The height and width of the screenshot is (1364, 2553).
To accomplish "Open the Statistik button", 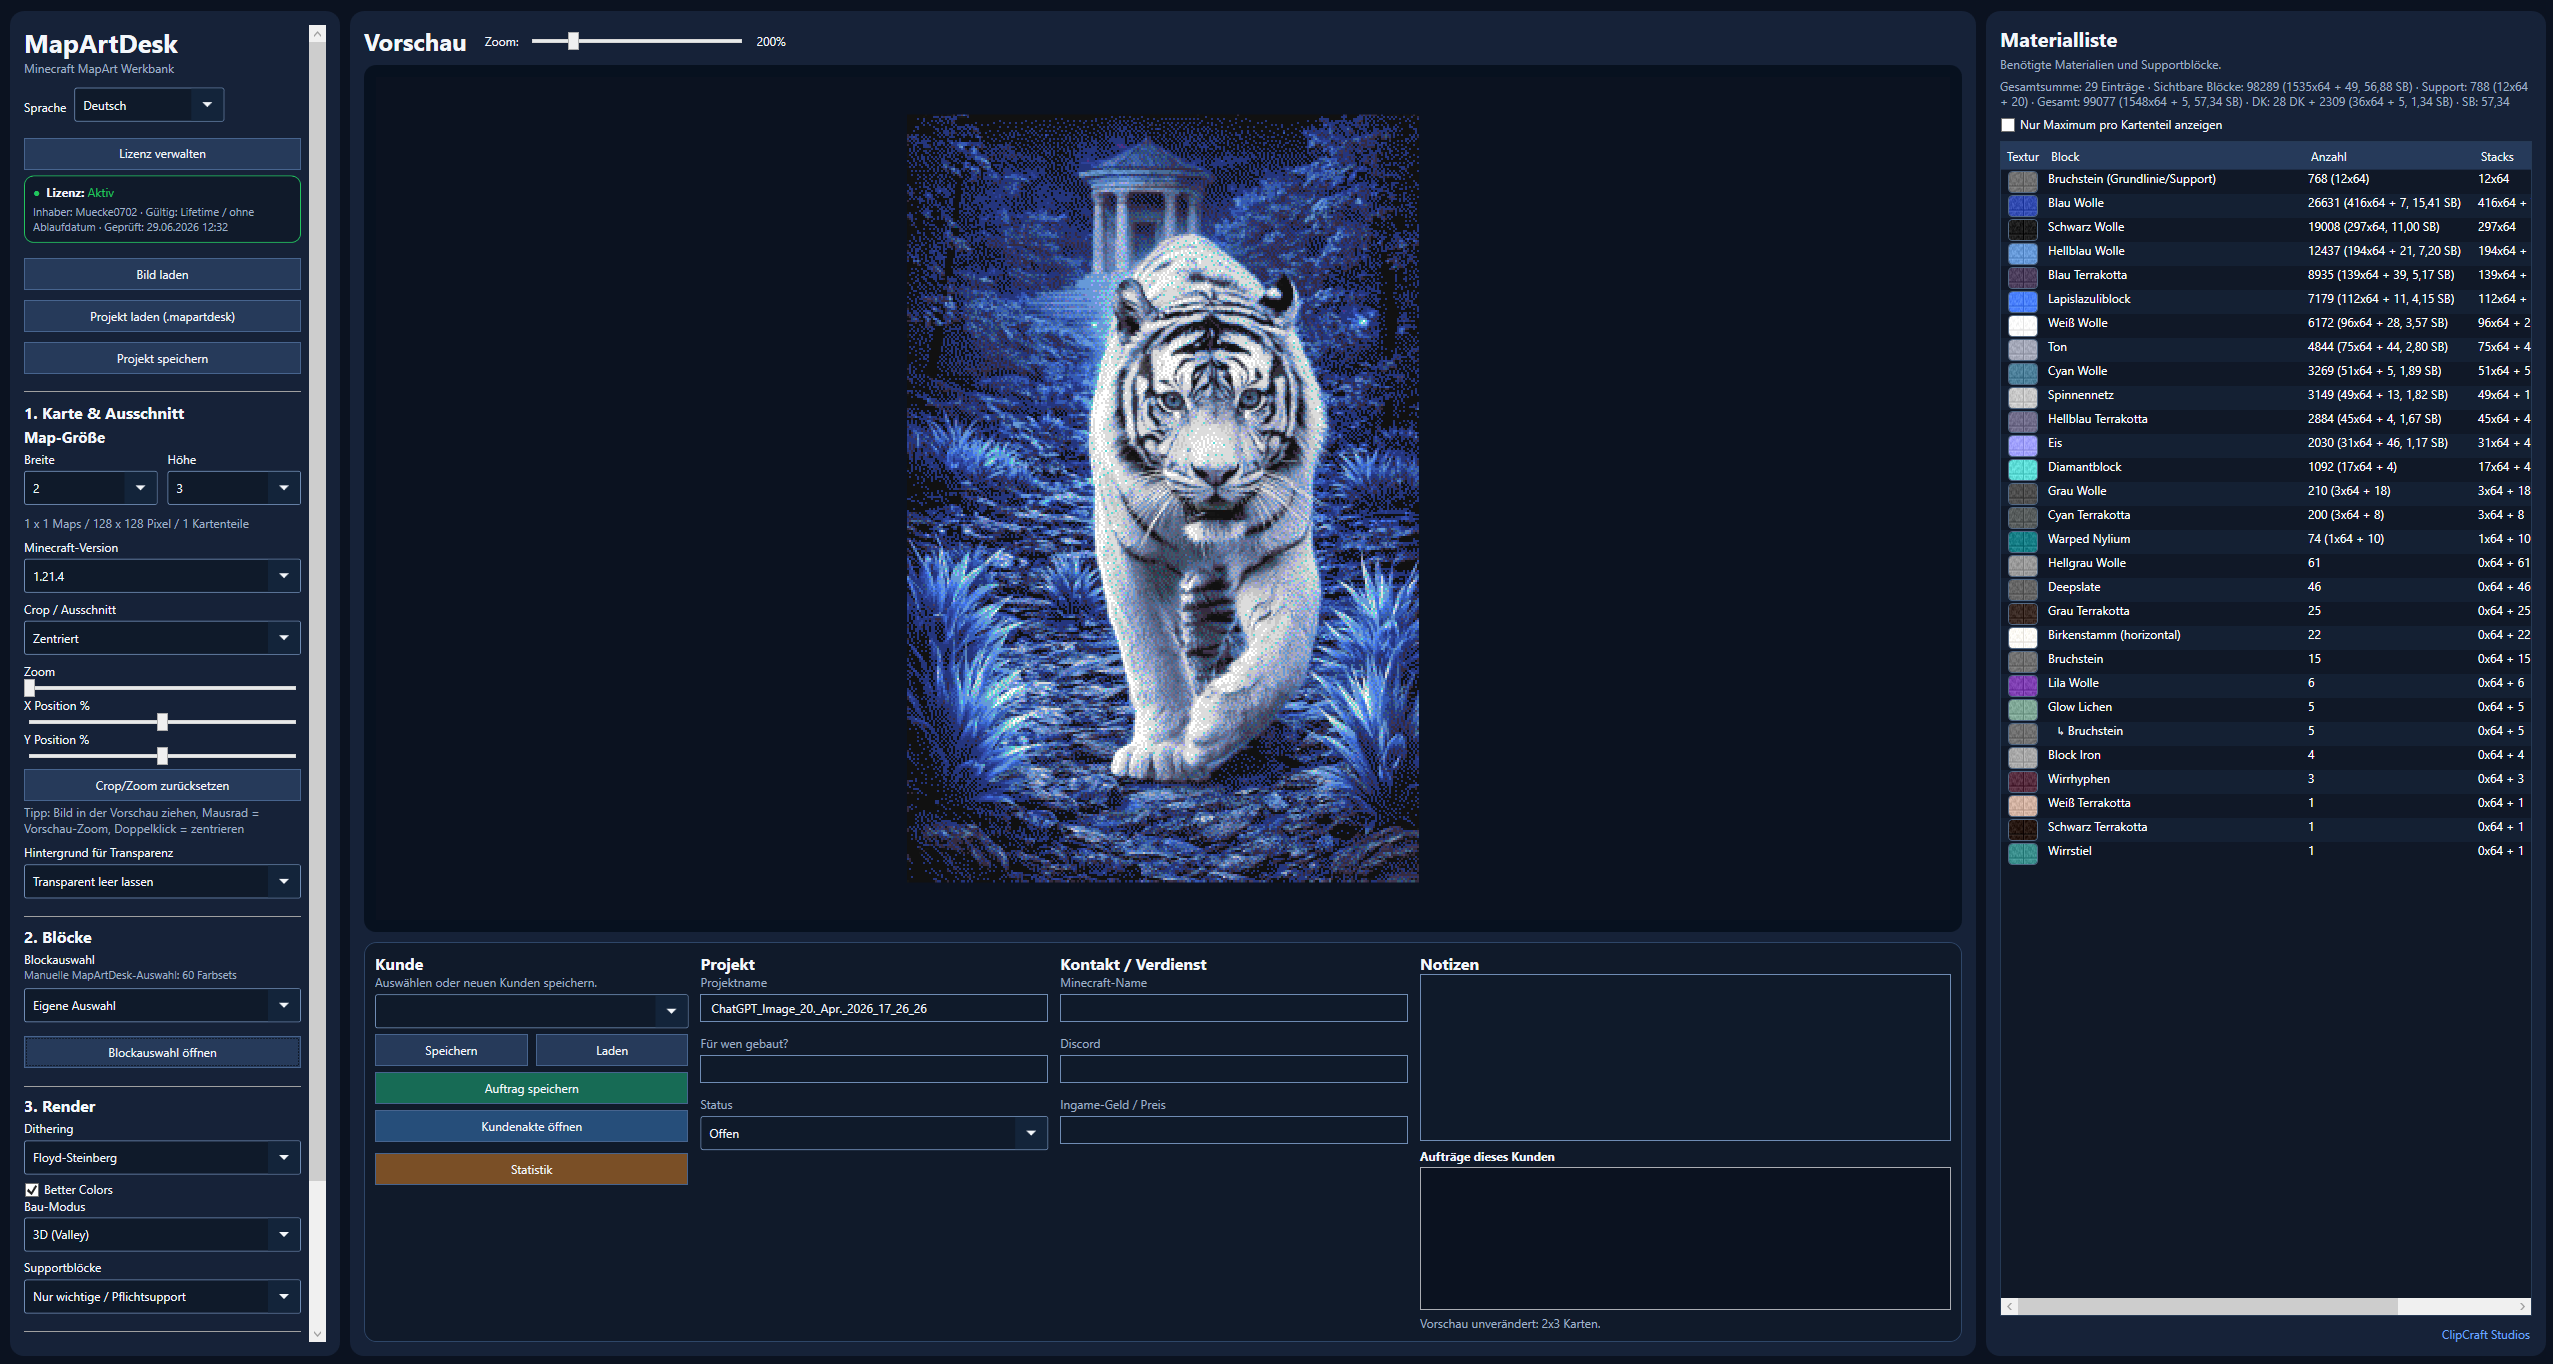I will tap(531, 1170).
